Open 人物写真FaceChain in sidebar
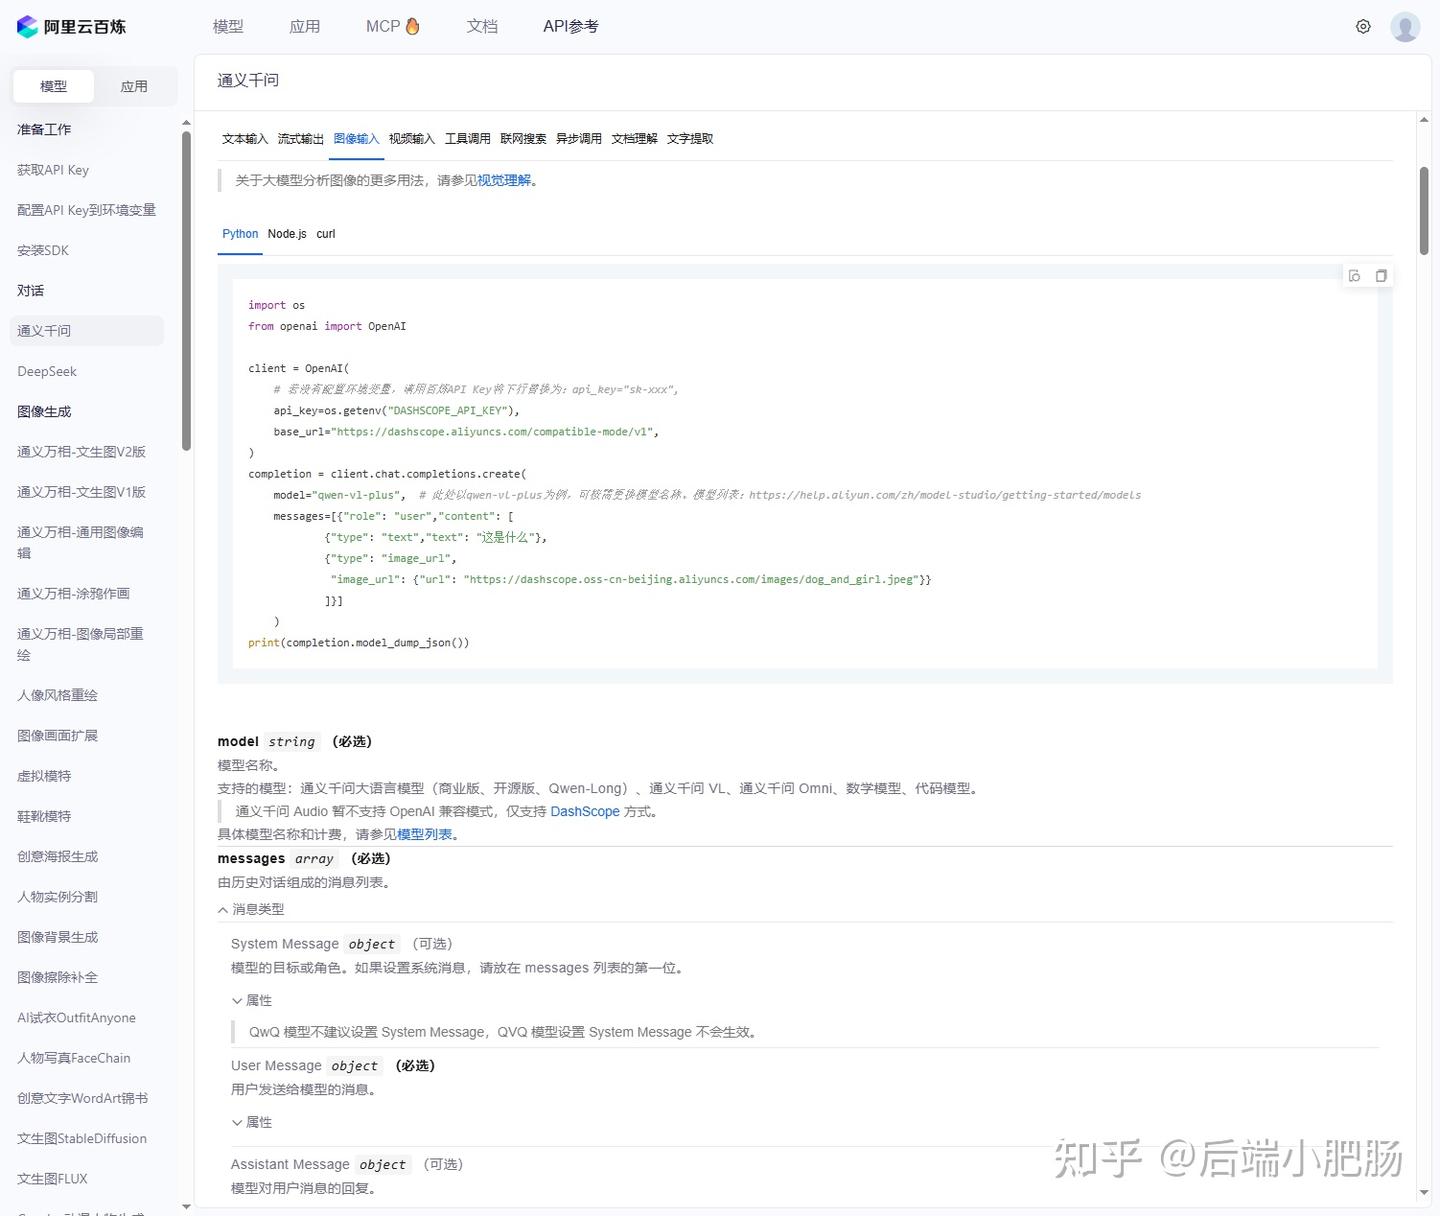Screen dimensions: 1440x1216 coord(74,1058)
